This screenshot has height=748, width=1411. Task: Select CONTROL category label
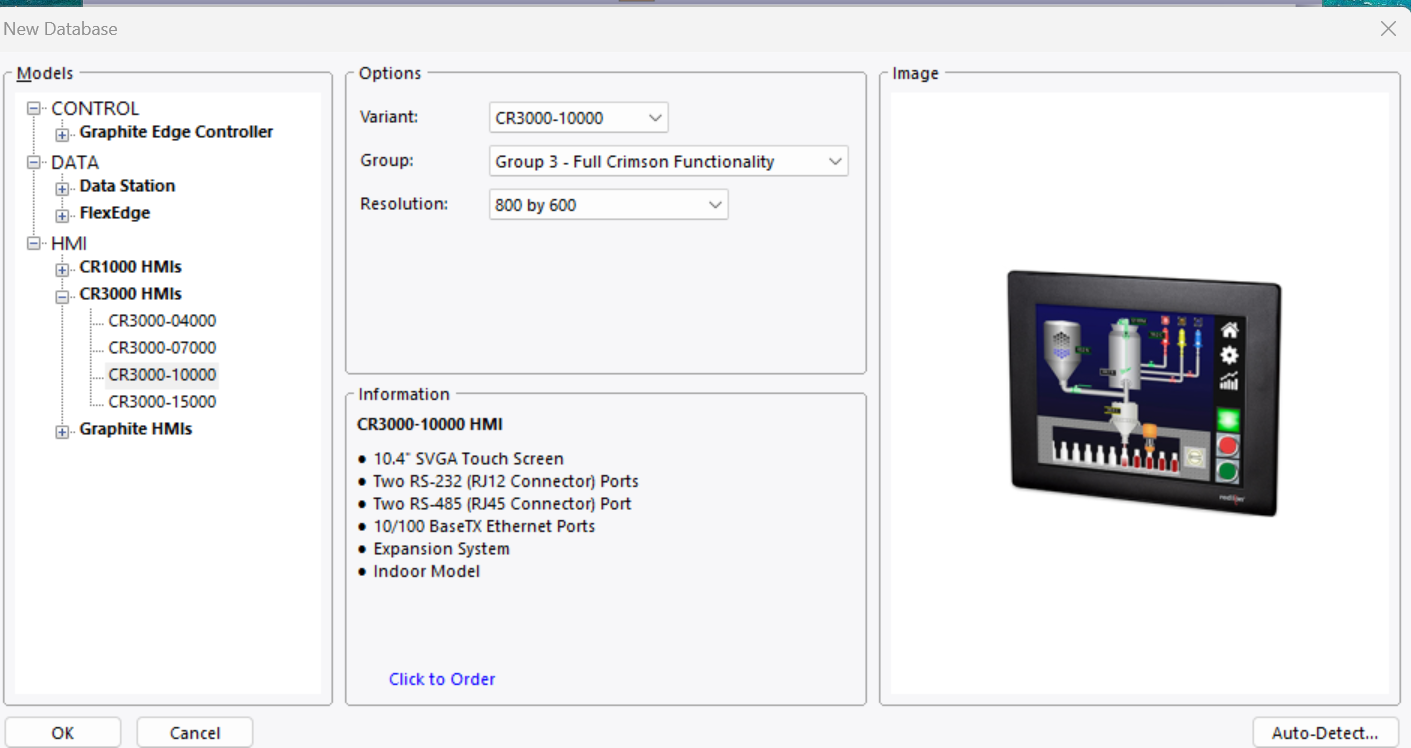click(x=95, y=108)
